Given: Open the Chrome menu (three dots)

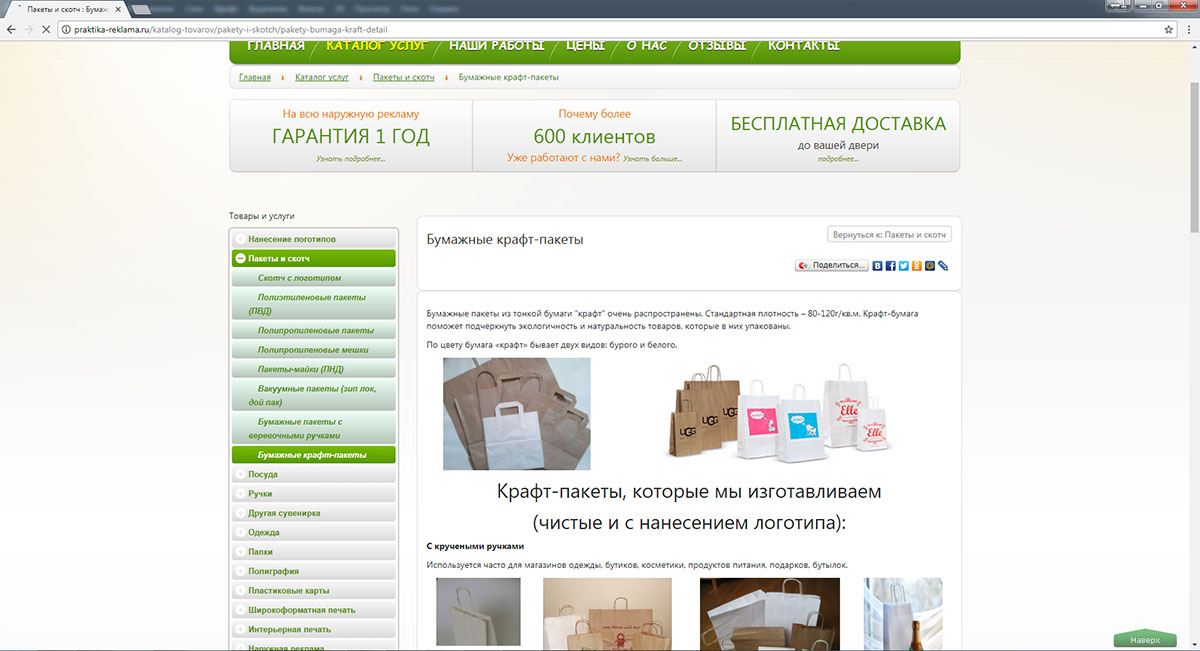Looking at the screenshot, I should click(1188, 29).
